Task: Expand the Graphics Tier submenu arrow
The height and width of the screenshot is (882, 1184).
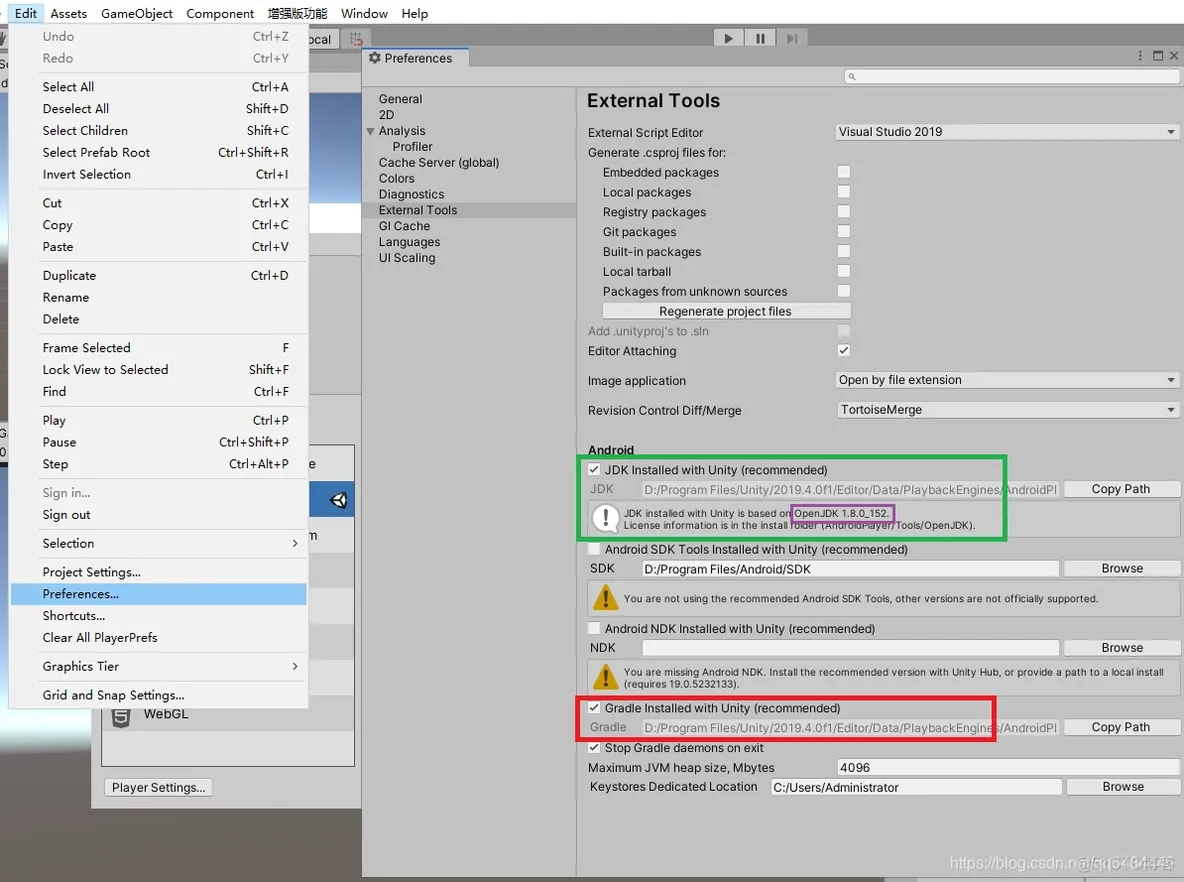Action: click(294, 666)
